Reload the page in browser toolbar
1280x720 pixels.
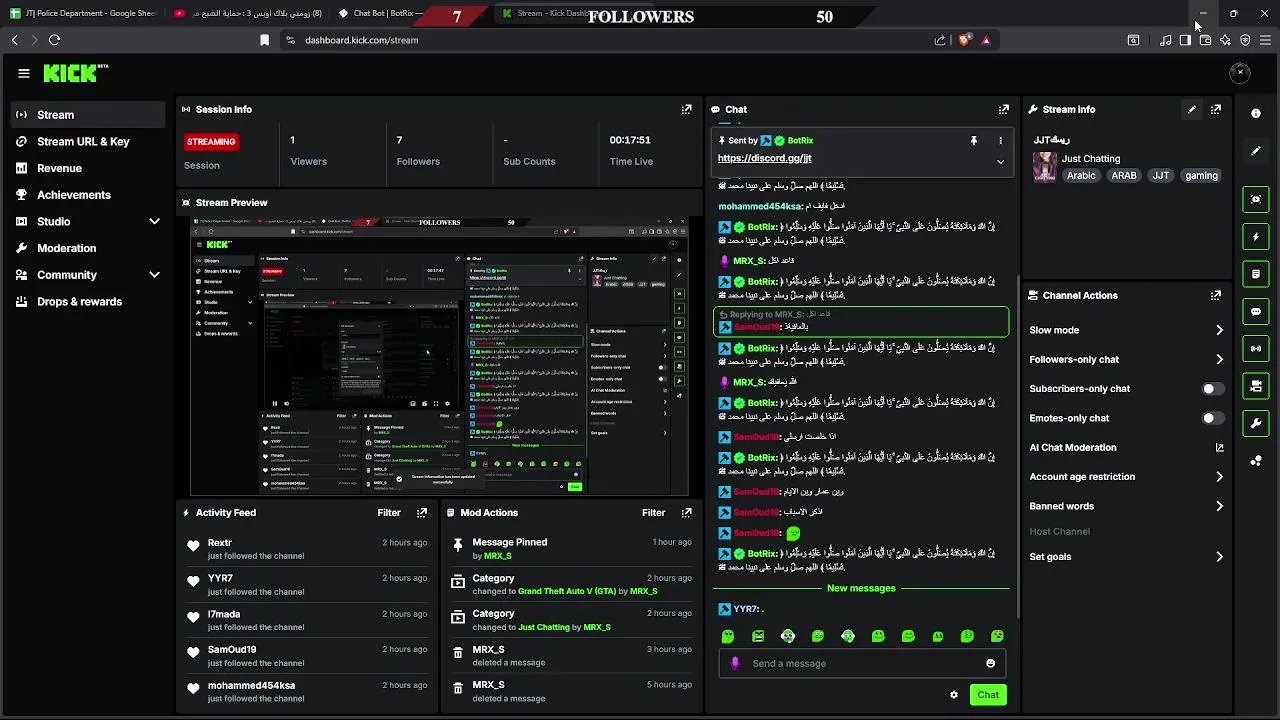pyautogui.click(x=54, y=40)
